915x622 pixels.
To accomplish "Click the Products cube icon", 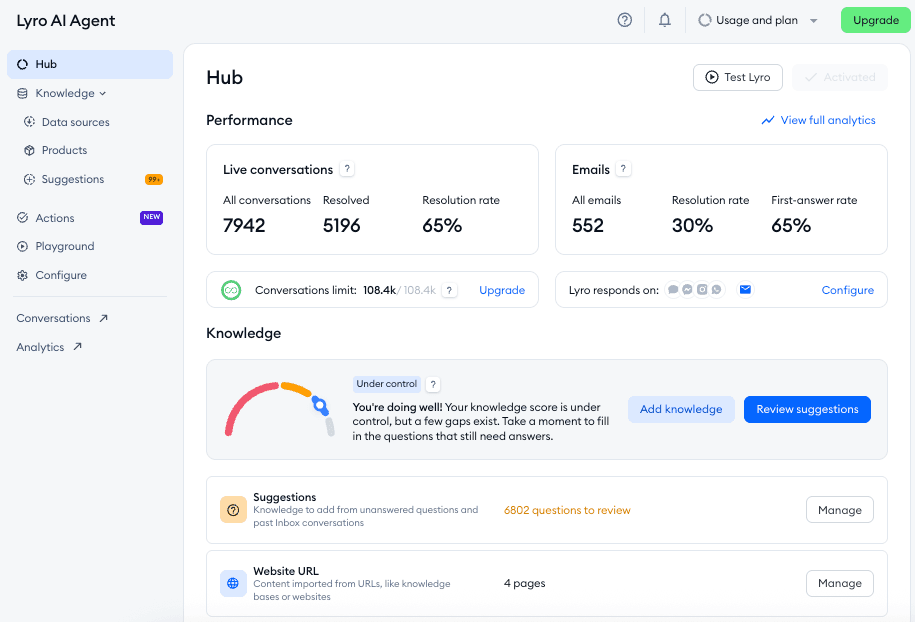I will [29, 150].
